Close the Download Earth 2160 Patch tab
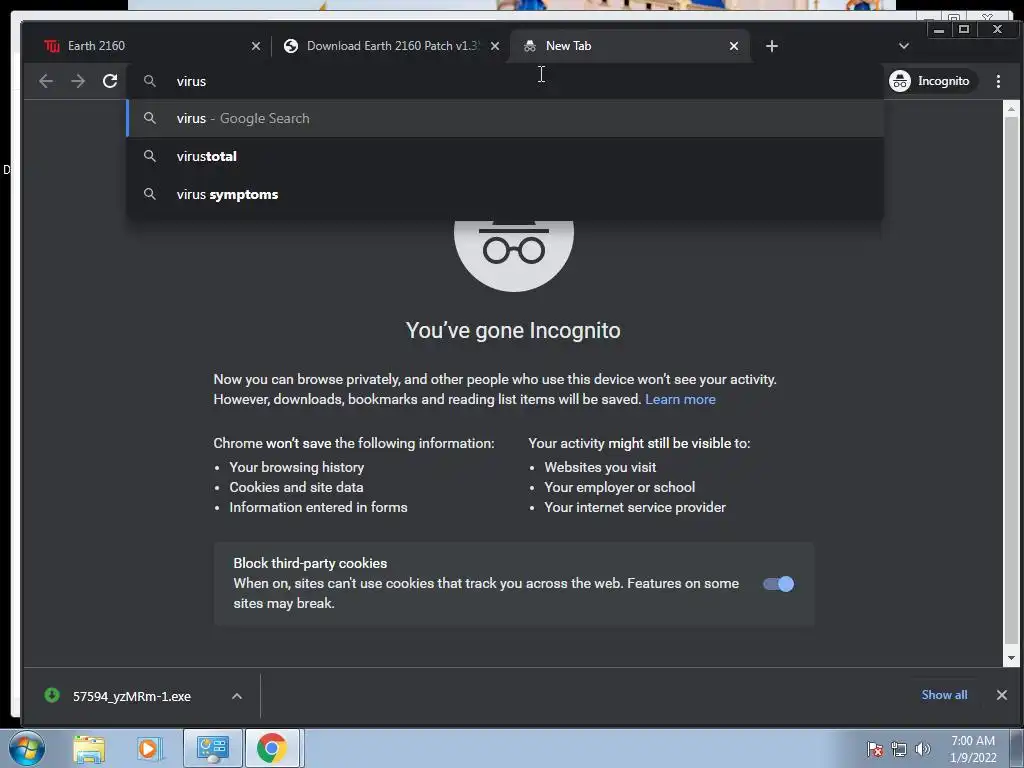Image resolution: width=1024 pixels, height=768 pixels. 495,46
